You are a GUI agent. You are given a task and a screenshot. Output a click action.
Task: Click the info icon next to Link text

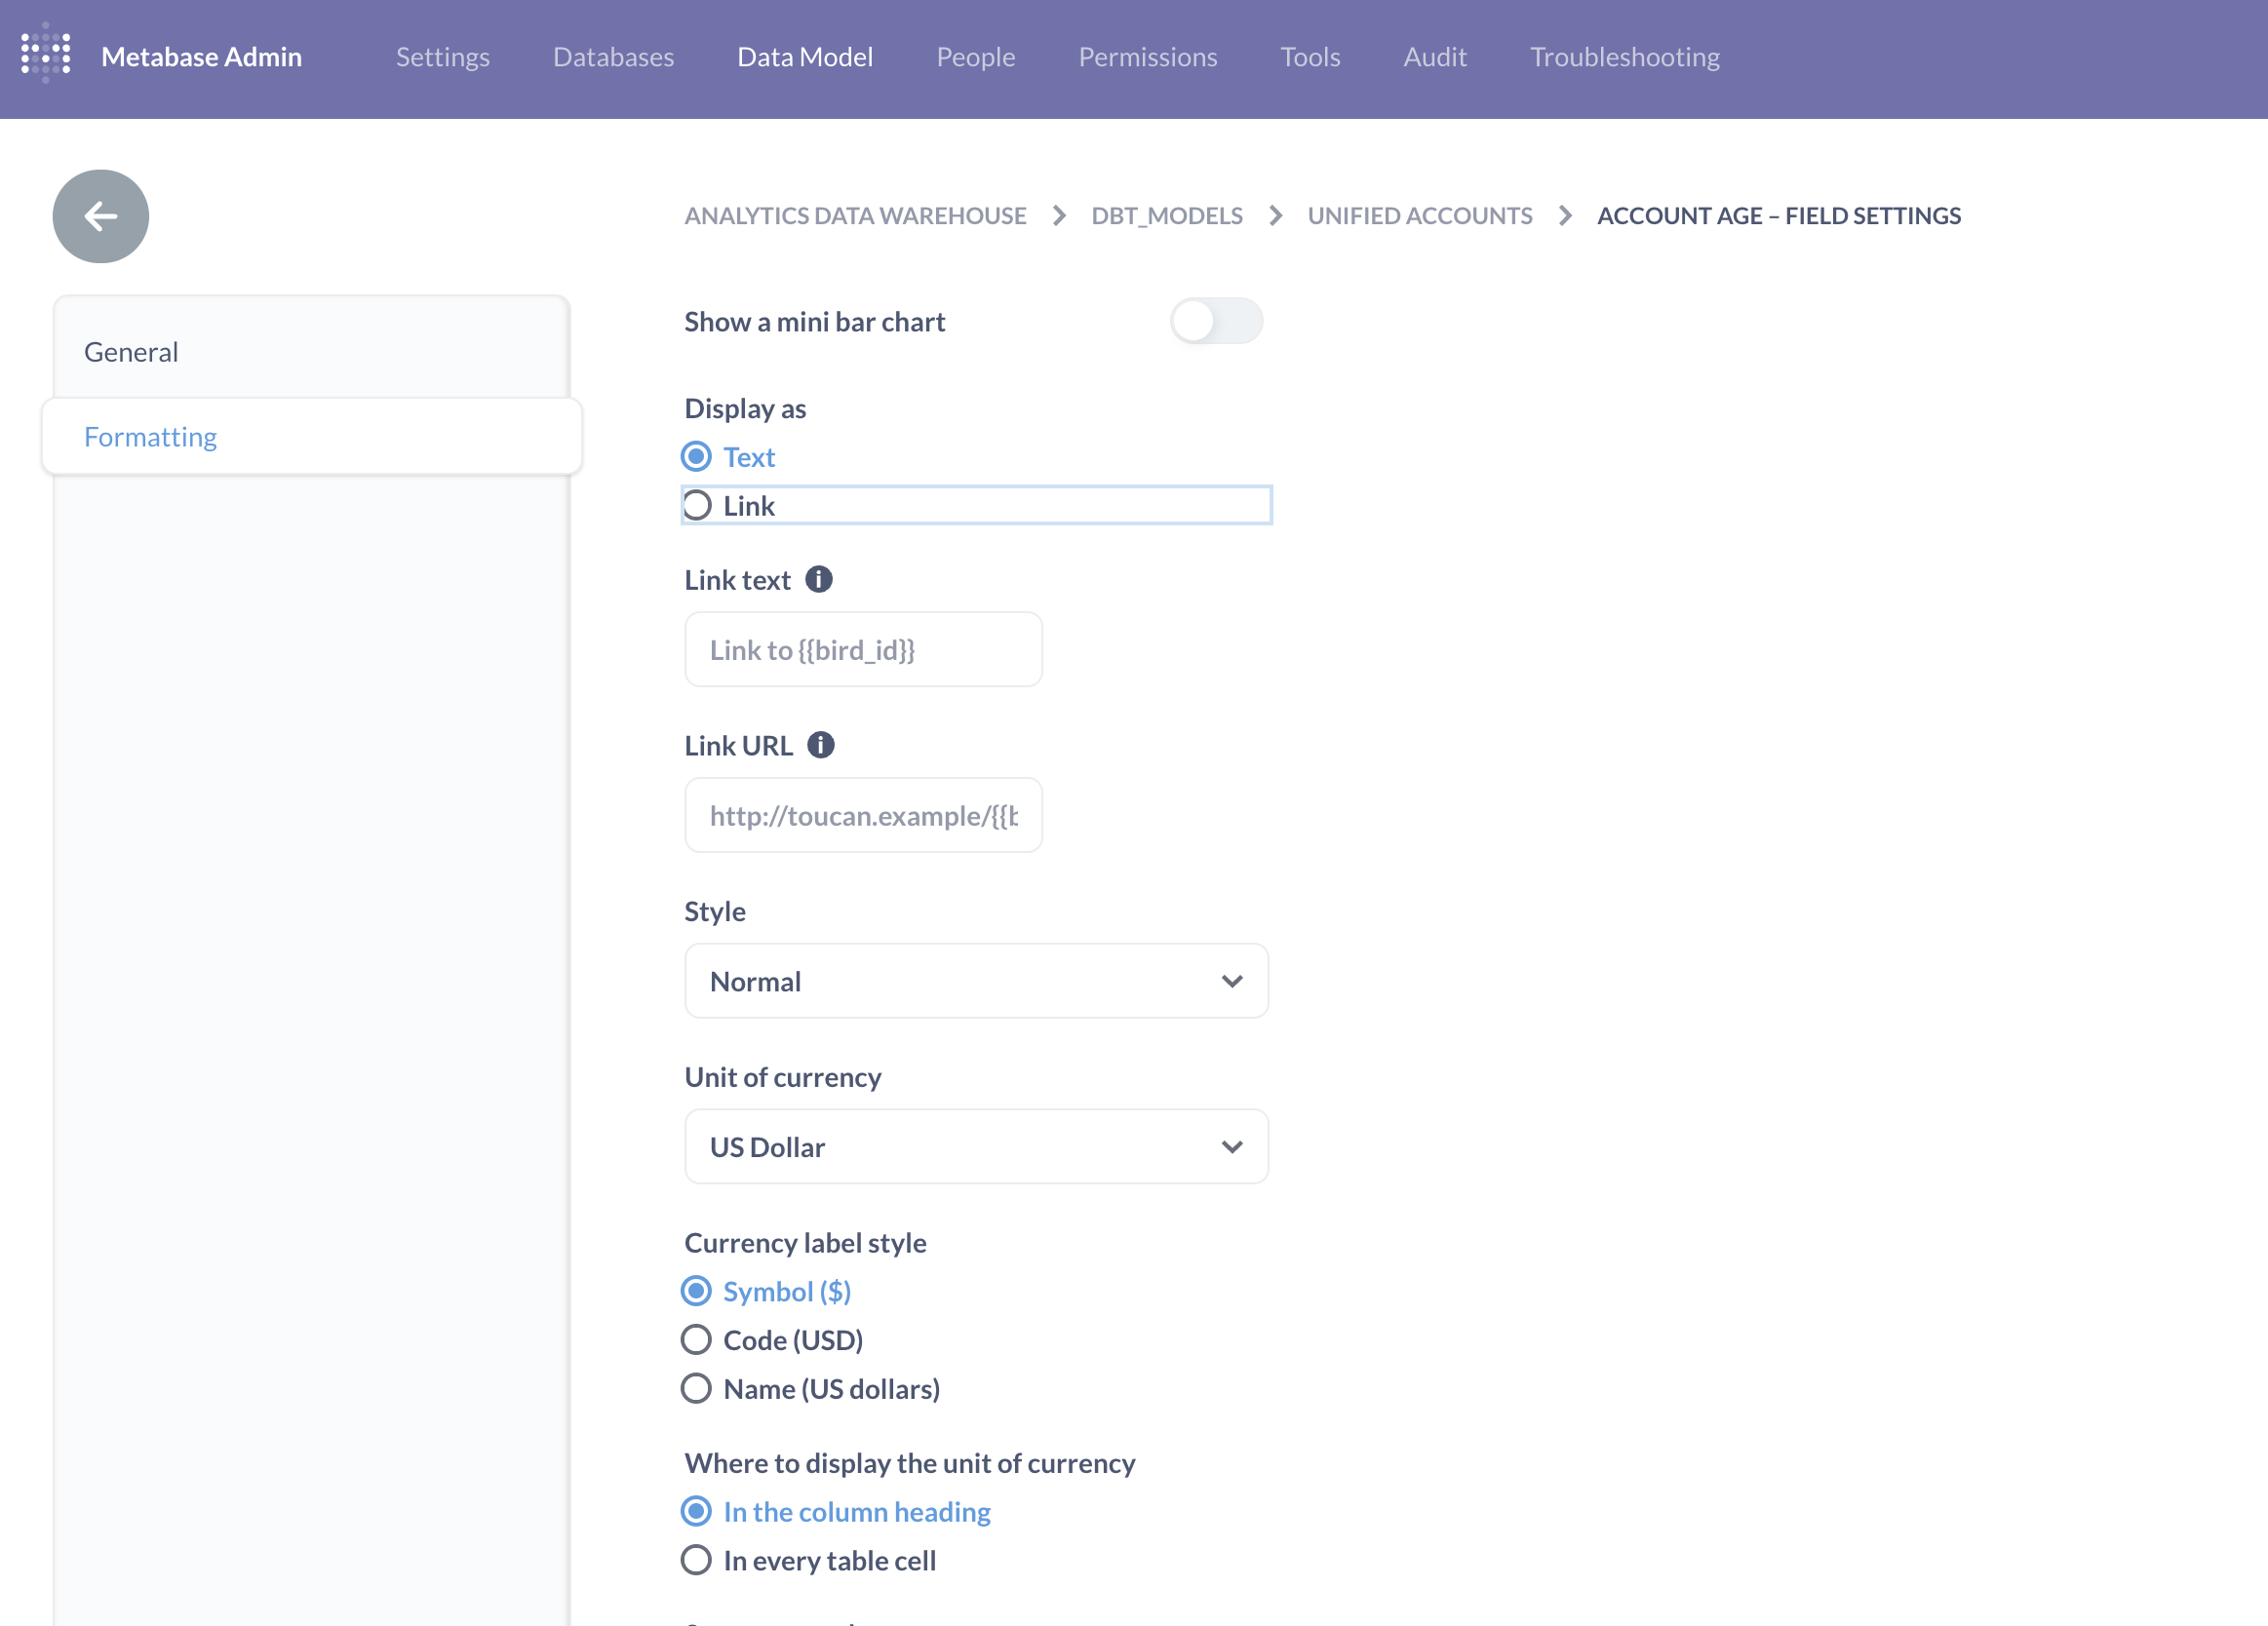click(x=819, y=579)
